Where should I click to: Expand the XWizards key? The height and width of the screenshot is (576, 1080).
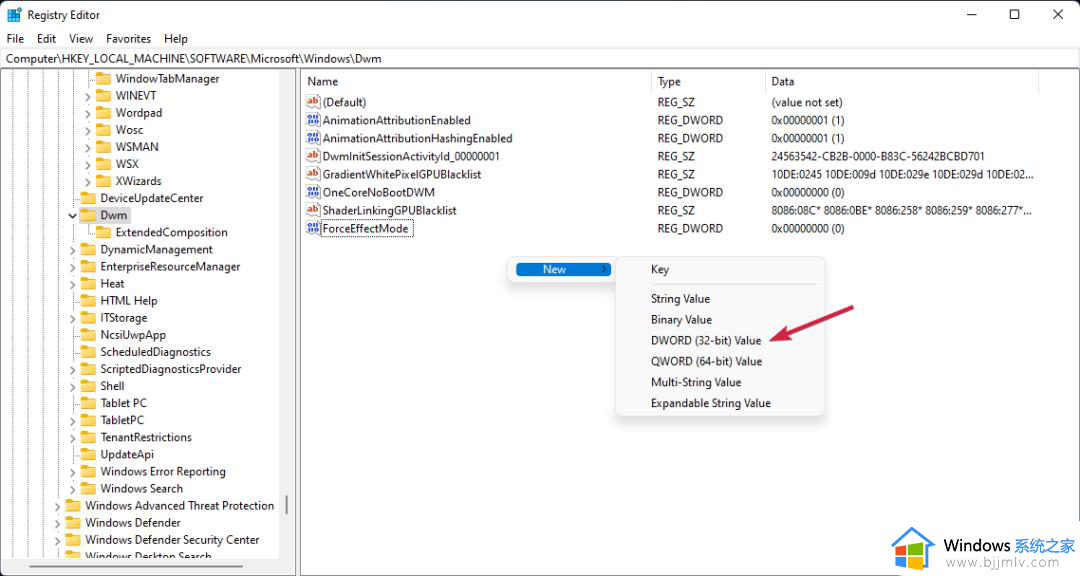[x=87, y=182]
